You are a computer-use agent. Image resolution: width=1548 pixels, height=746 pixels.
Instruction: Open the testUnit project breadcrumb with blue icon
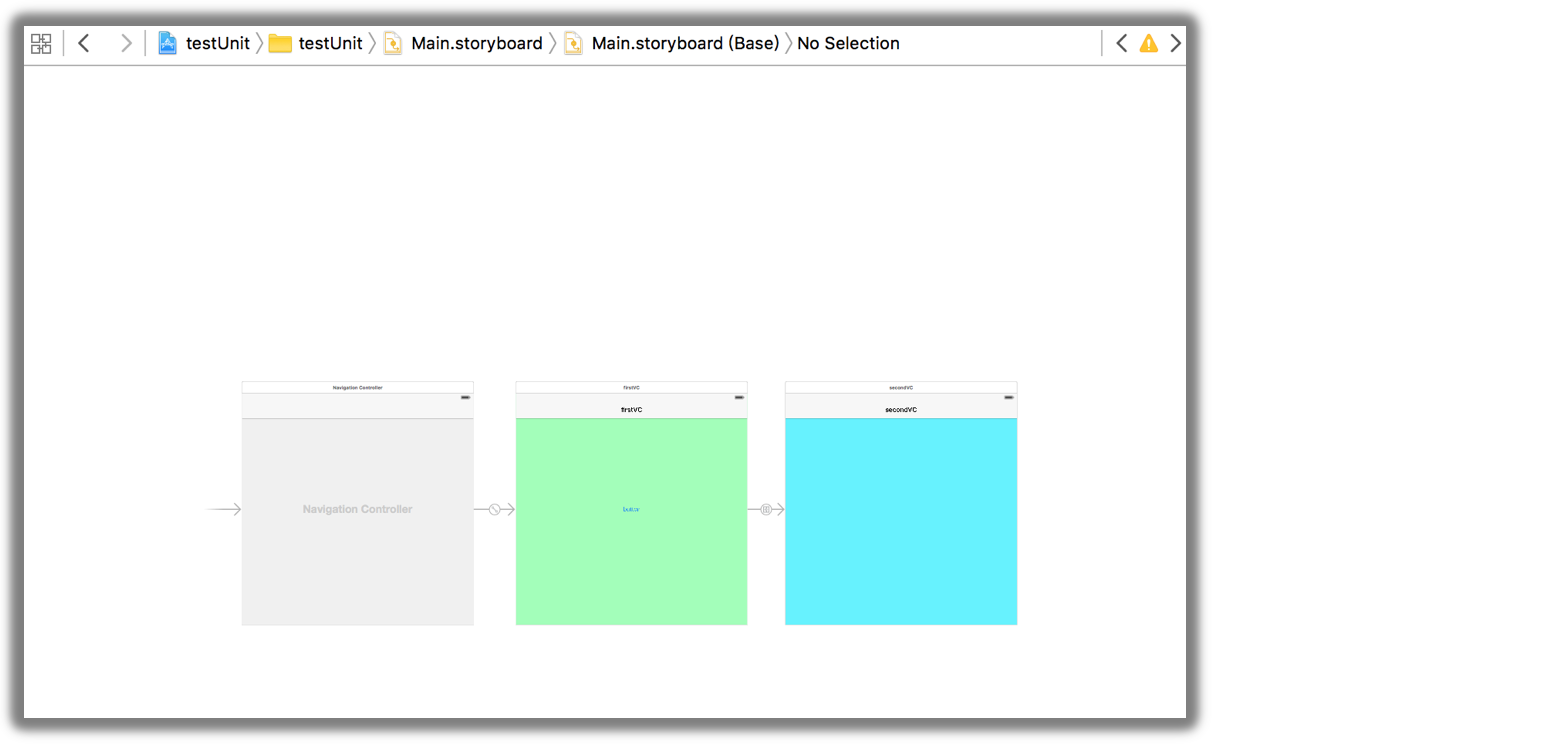coord(204,43)
